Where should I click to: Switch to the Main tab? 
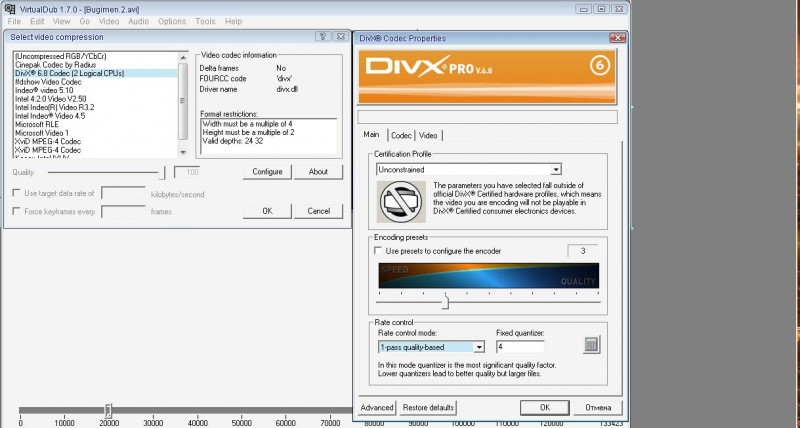pyautogui.click(x=371, y=135)
